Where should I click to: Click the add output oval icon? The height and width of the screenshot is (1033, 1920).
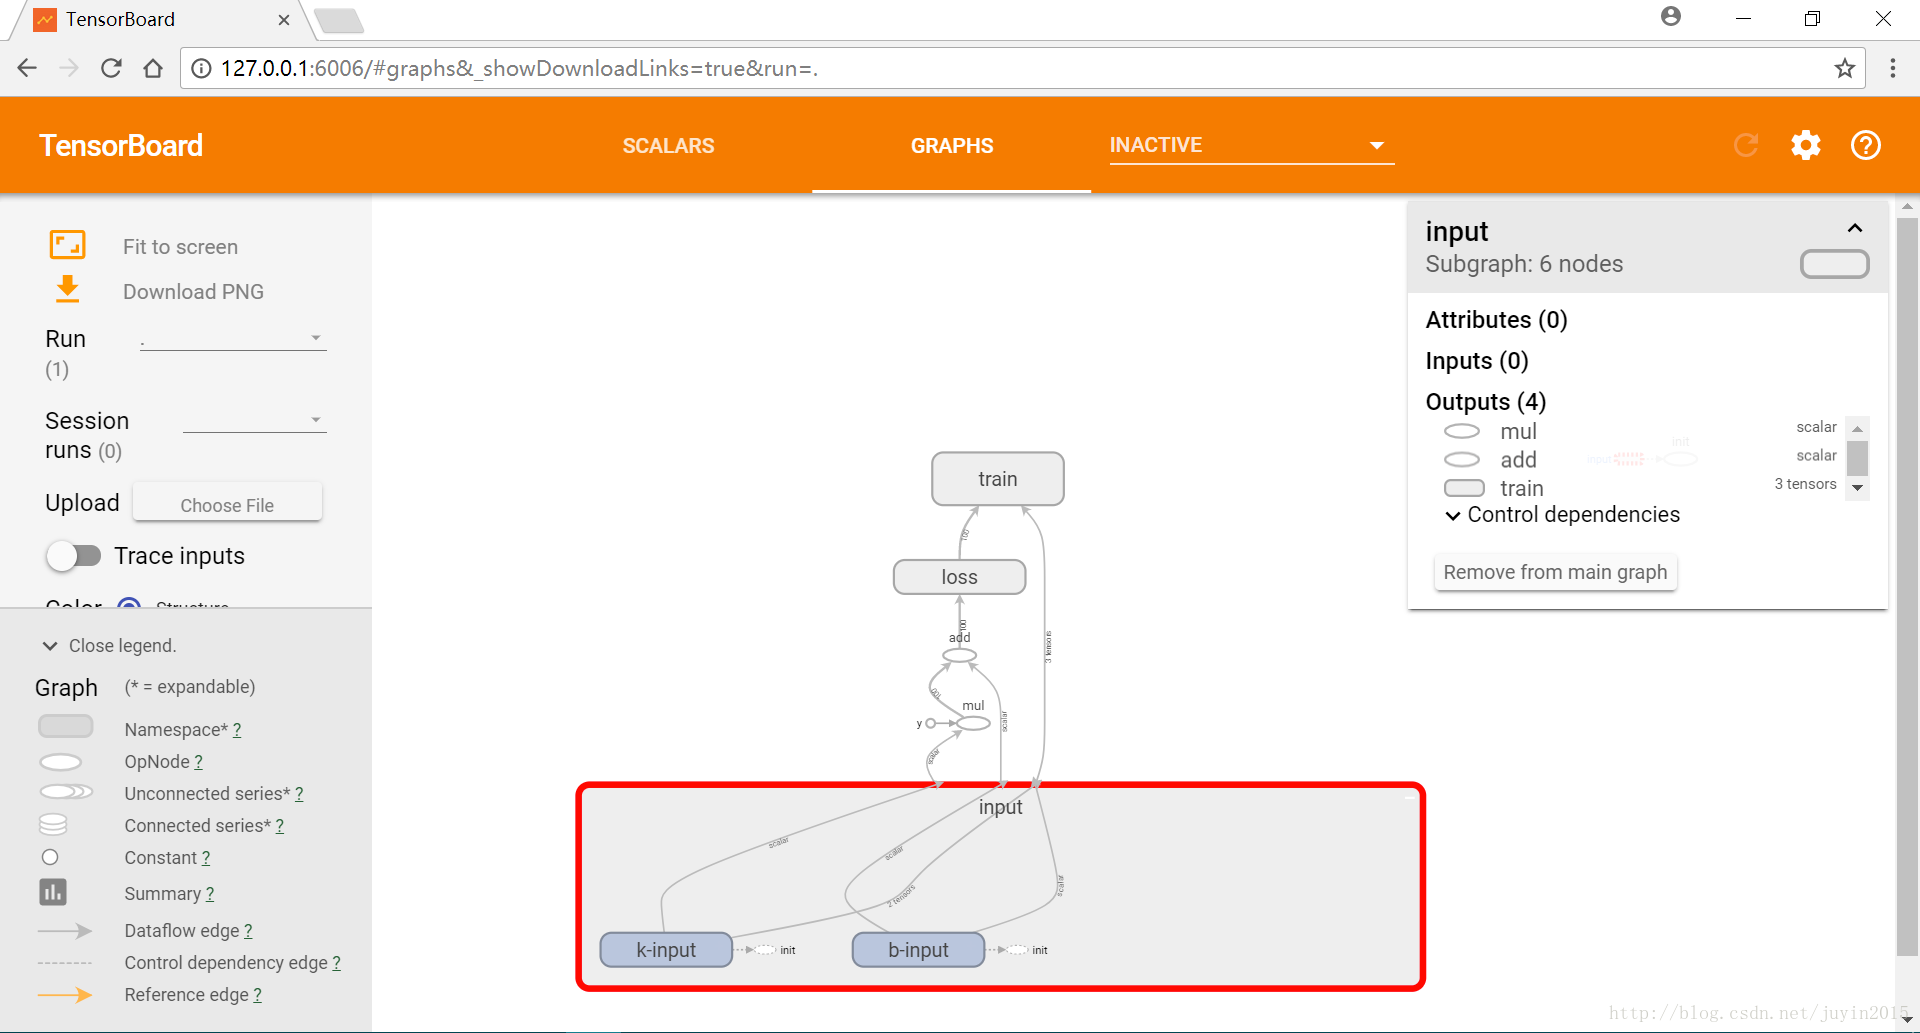coord(1462,459)
